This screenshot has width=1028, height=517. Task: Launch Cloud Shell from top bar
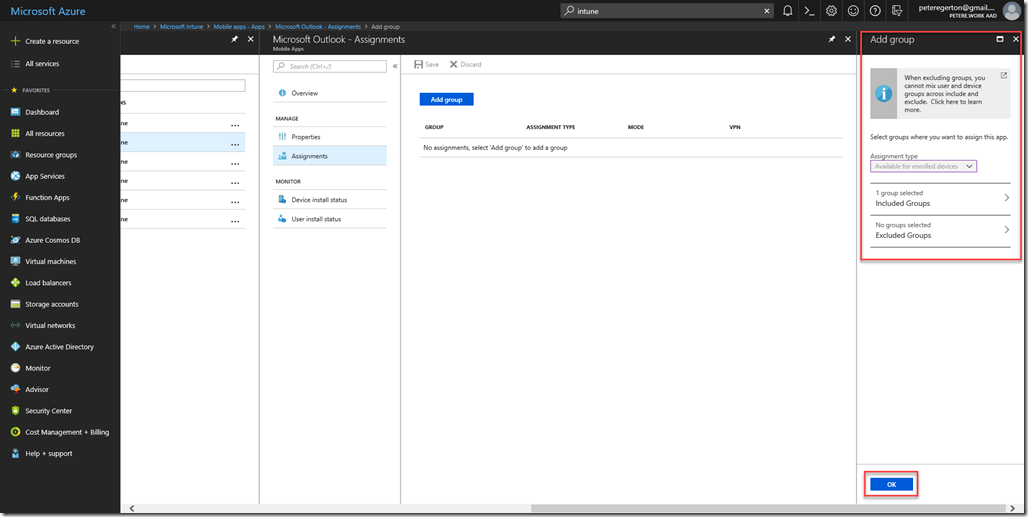(x=809, y=11)
